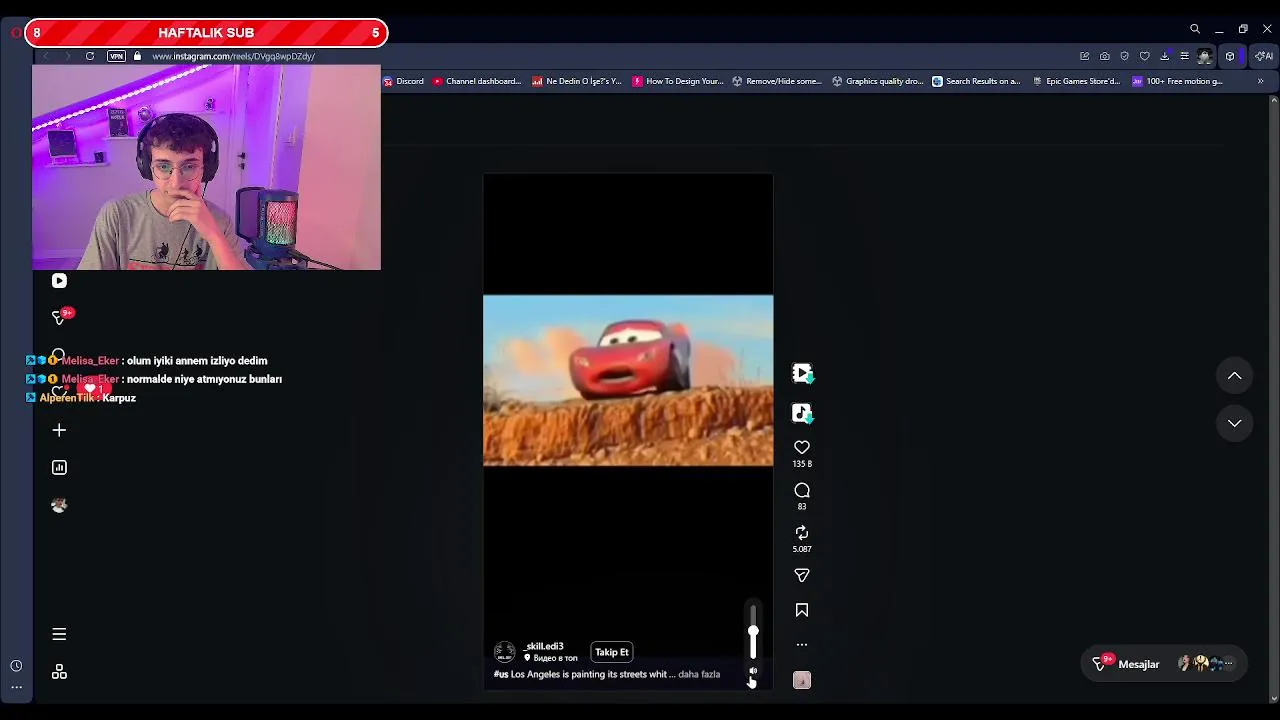Like the reel with heart icon
This screenshot has width=1280, height=720.
coord(802,447)
